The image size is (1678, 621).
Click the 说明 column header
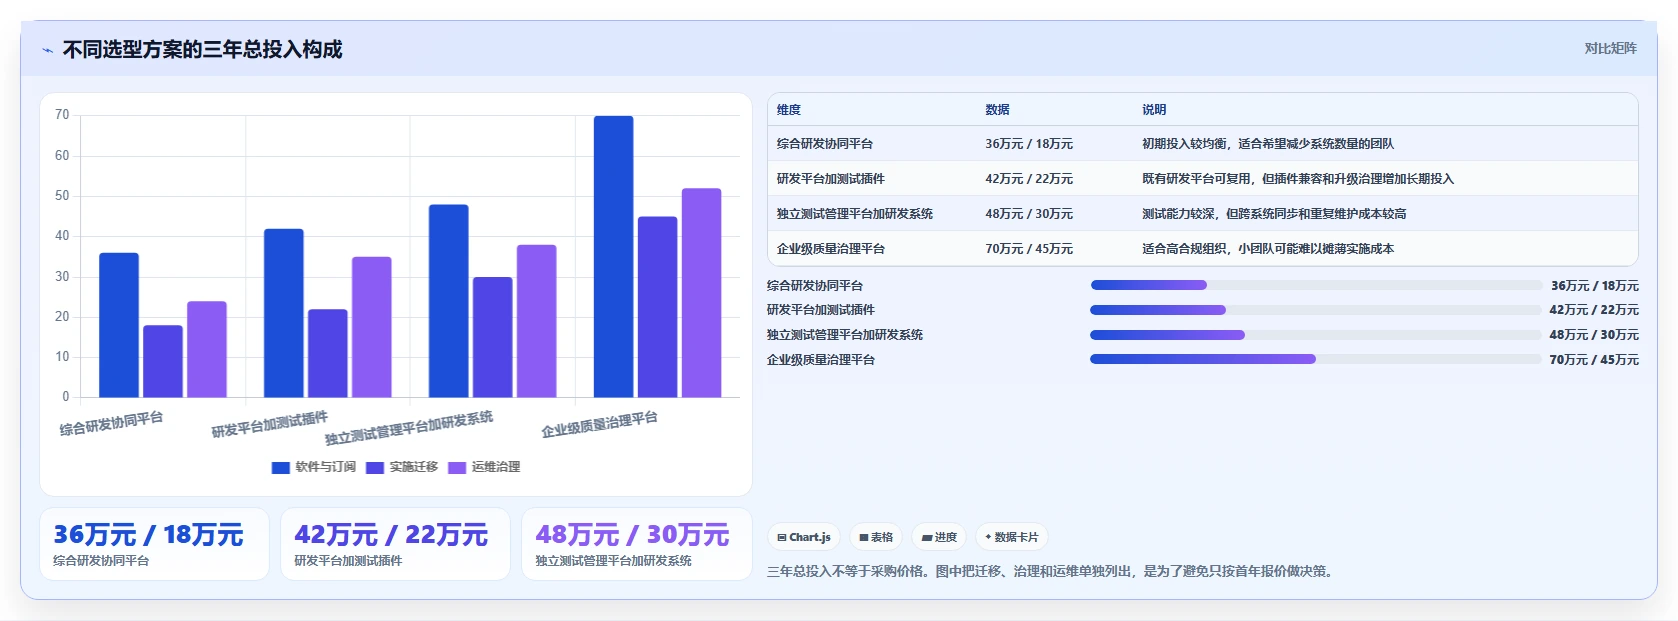pyautogui.click(x=1154, y=110)
